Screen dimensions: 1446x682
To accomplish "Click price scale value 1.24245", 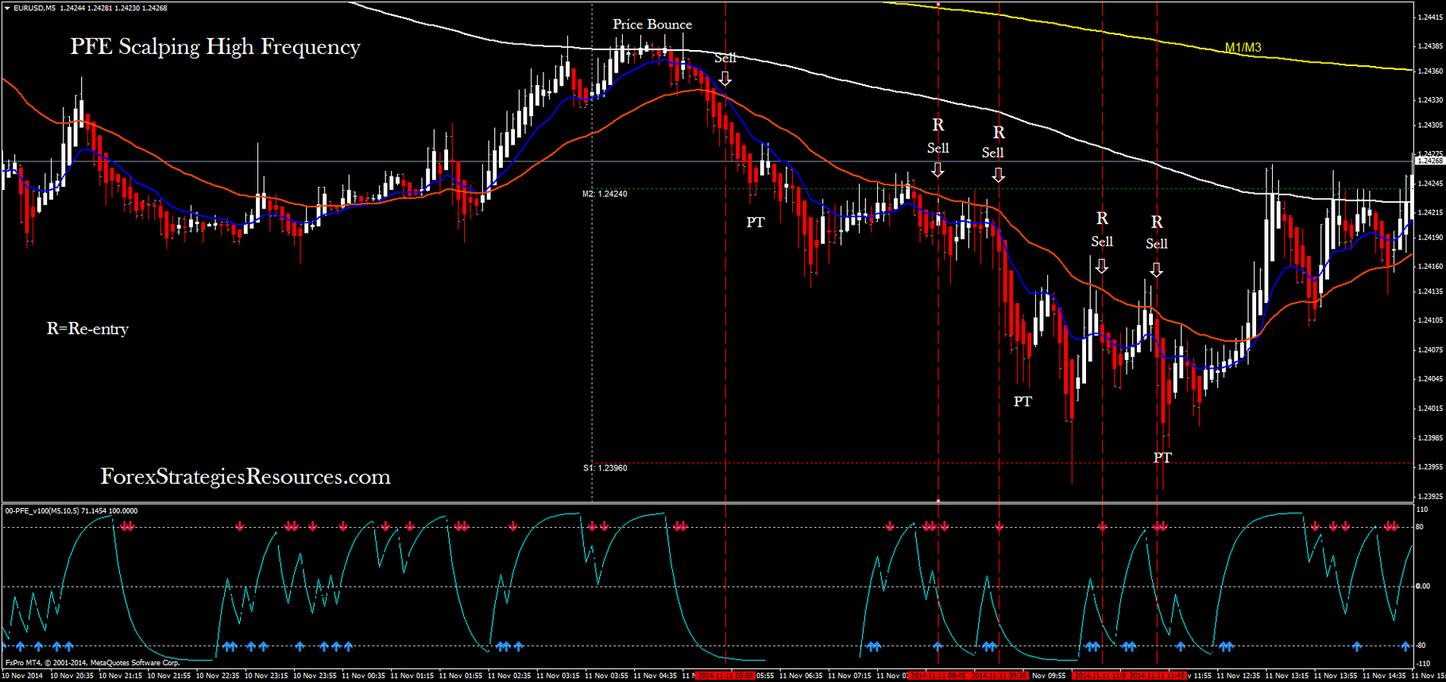I will (1430, 184).
